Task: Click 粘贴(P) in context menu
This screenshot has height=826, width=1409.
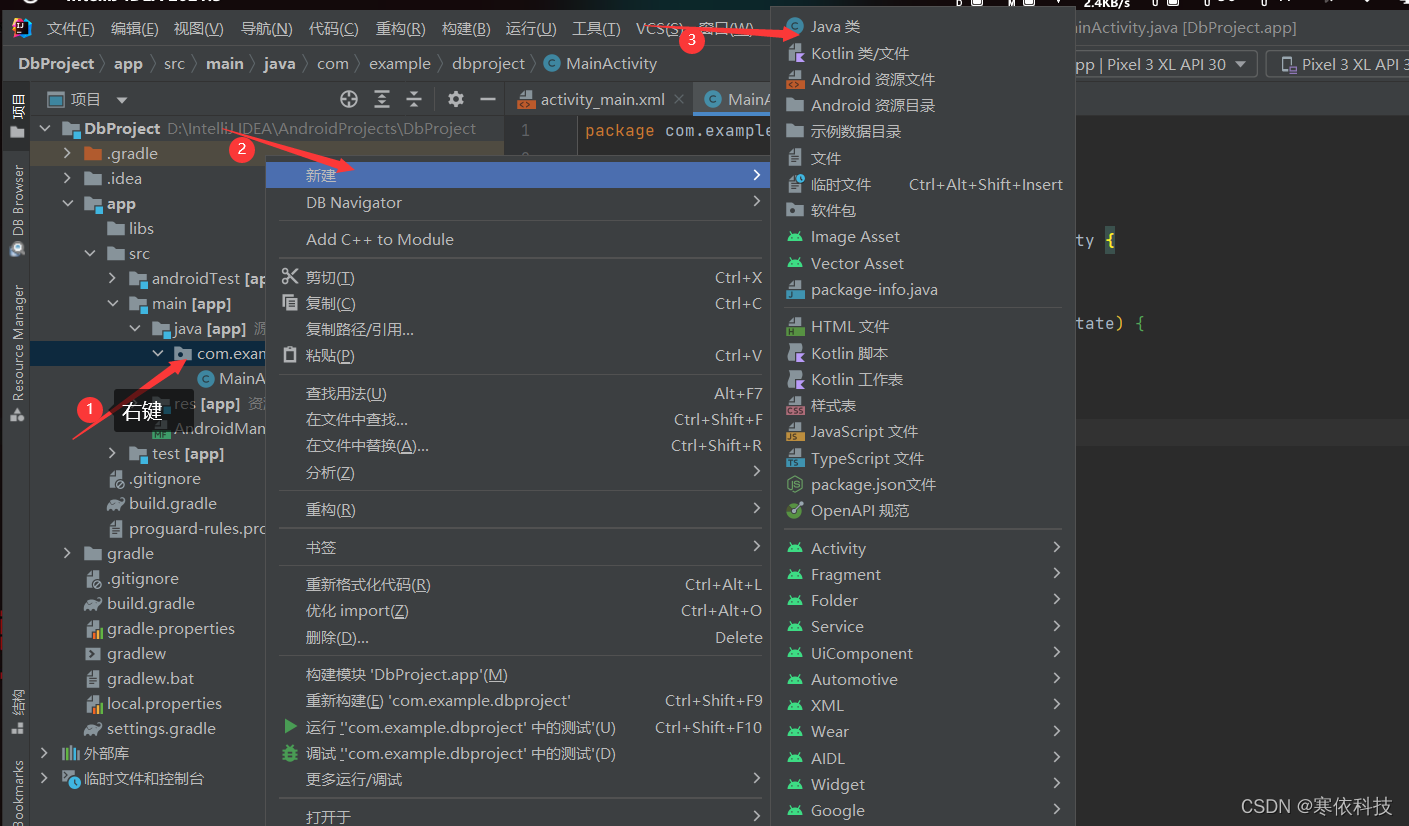Action: click(520, 355)
